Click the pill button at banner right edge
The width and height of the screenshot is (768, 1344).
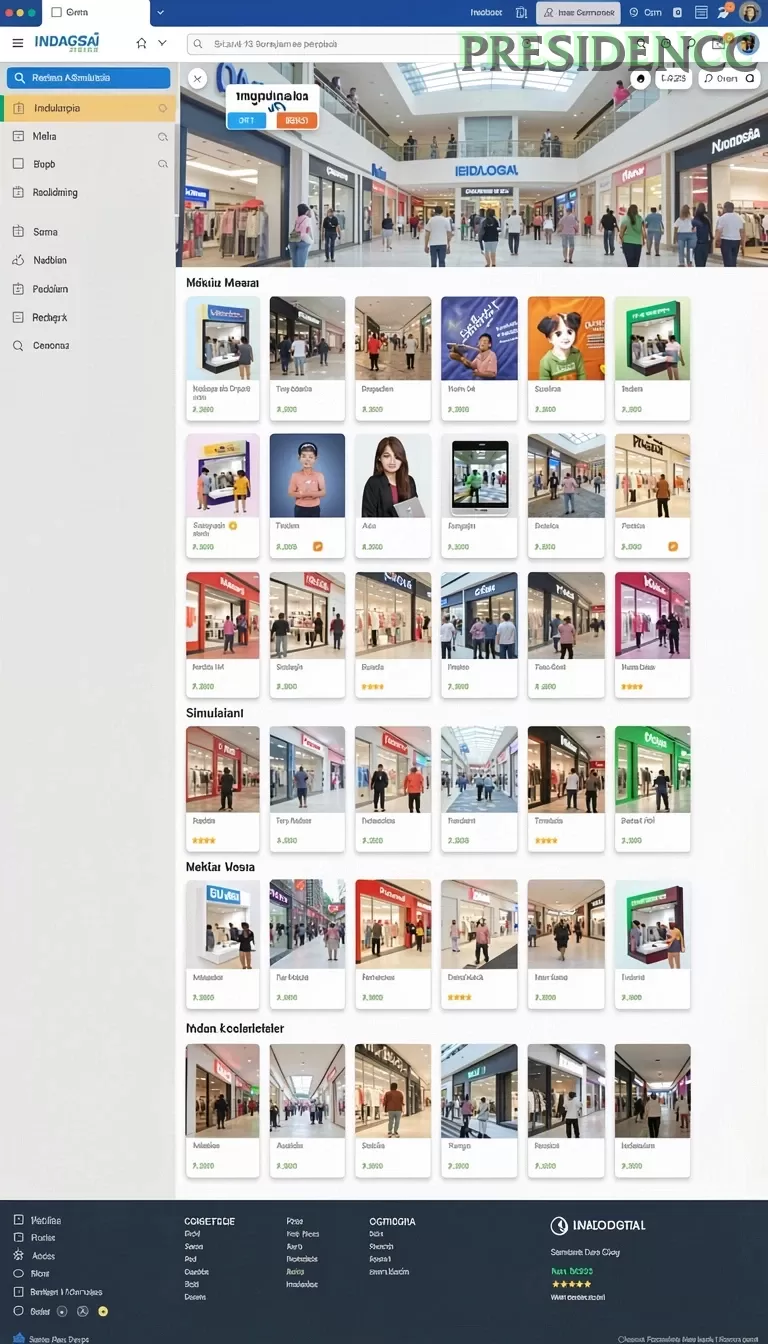(x=730, y=78)
